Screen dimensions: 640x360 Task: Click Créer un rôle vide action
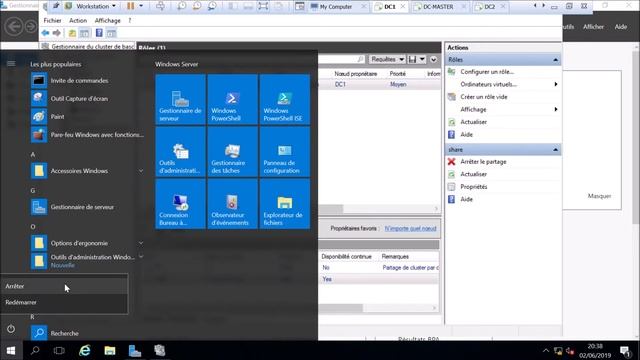(484, 97)
